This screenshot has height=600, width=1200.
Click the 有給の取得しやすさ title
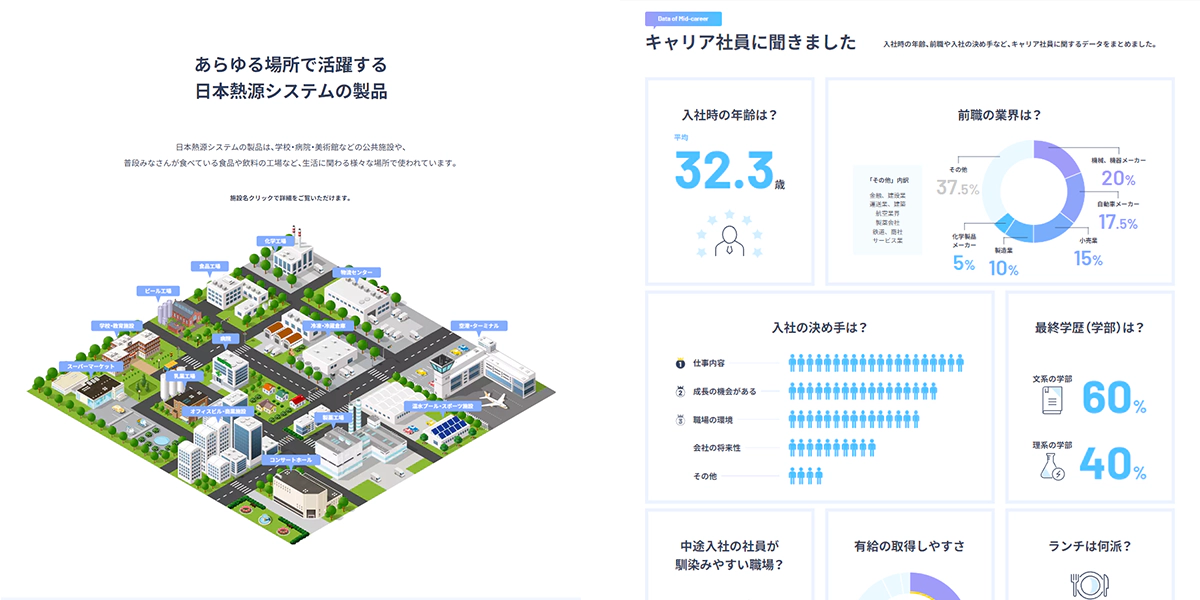coord(909,546)
